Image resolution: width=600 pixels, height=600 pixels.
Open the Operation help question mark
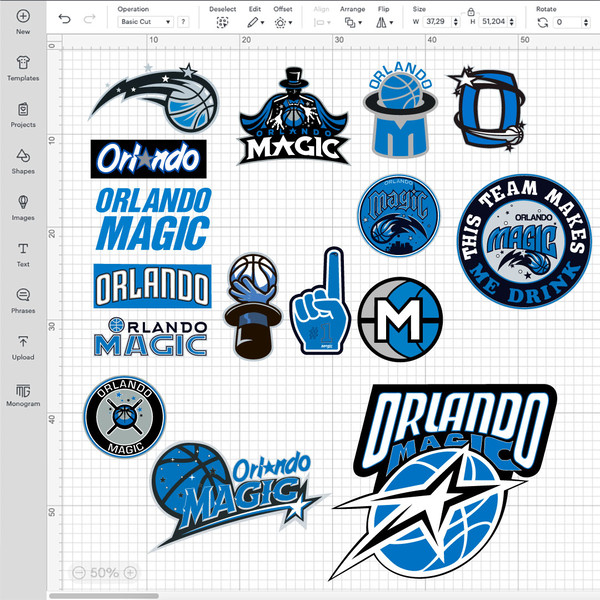click(x=183, y=22)
